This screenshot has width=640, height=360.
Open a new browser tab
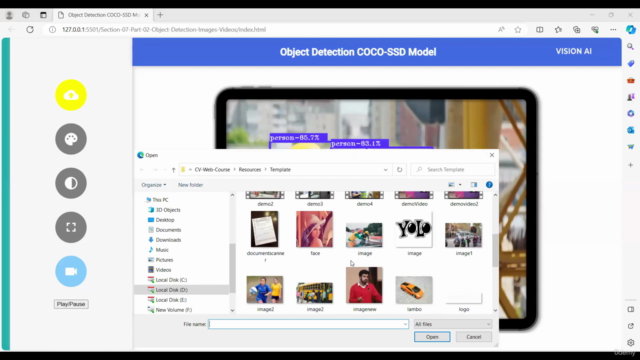[160, 15]
